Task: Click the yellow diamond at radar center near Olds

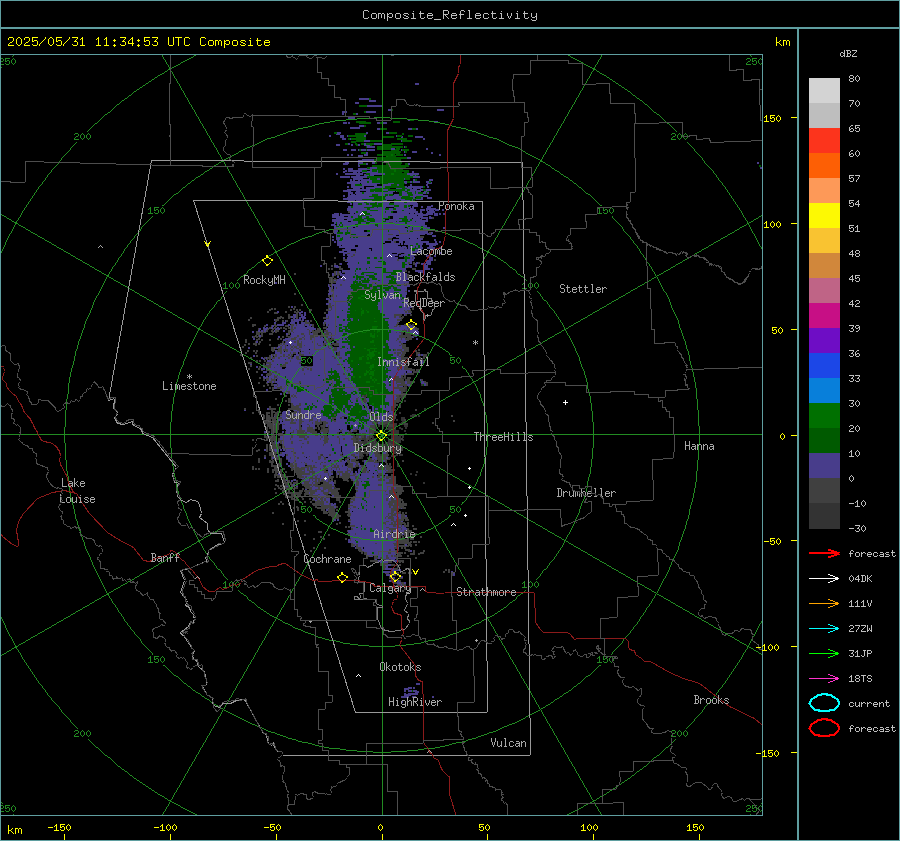Action: [381, 436]
